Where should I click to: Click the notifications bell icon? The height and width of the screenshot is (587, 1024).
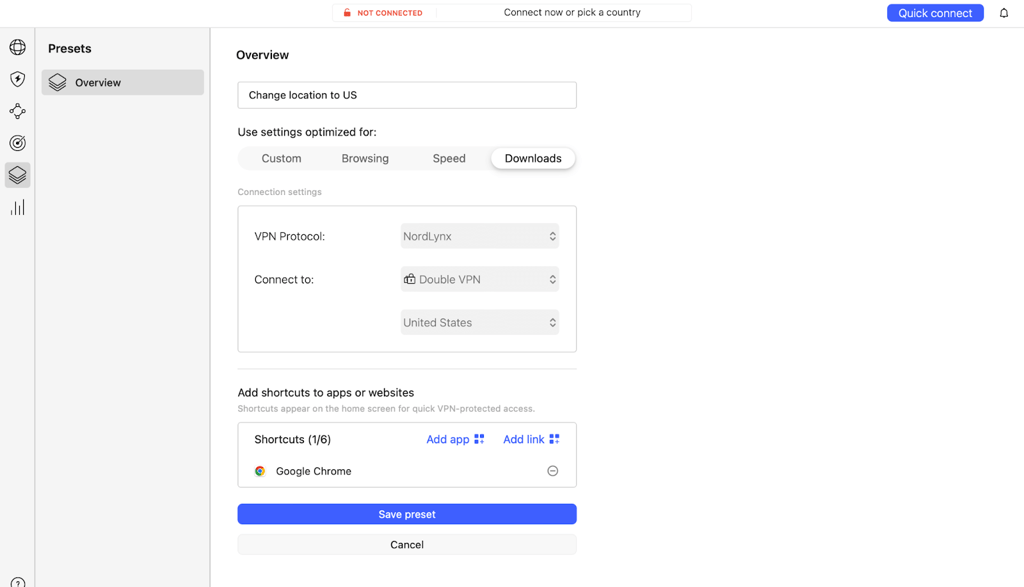(1004, 13)
